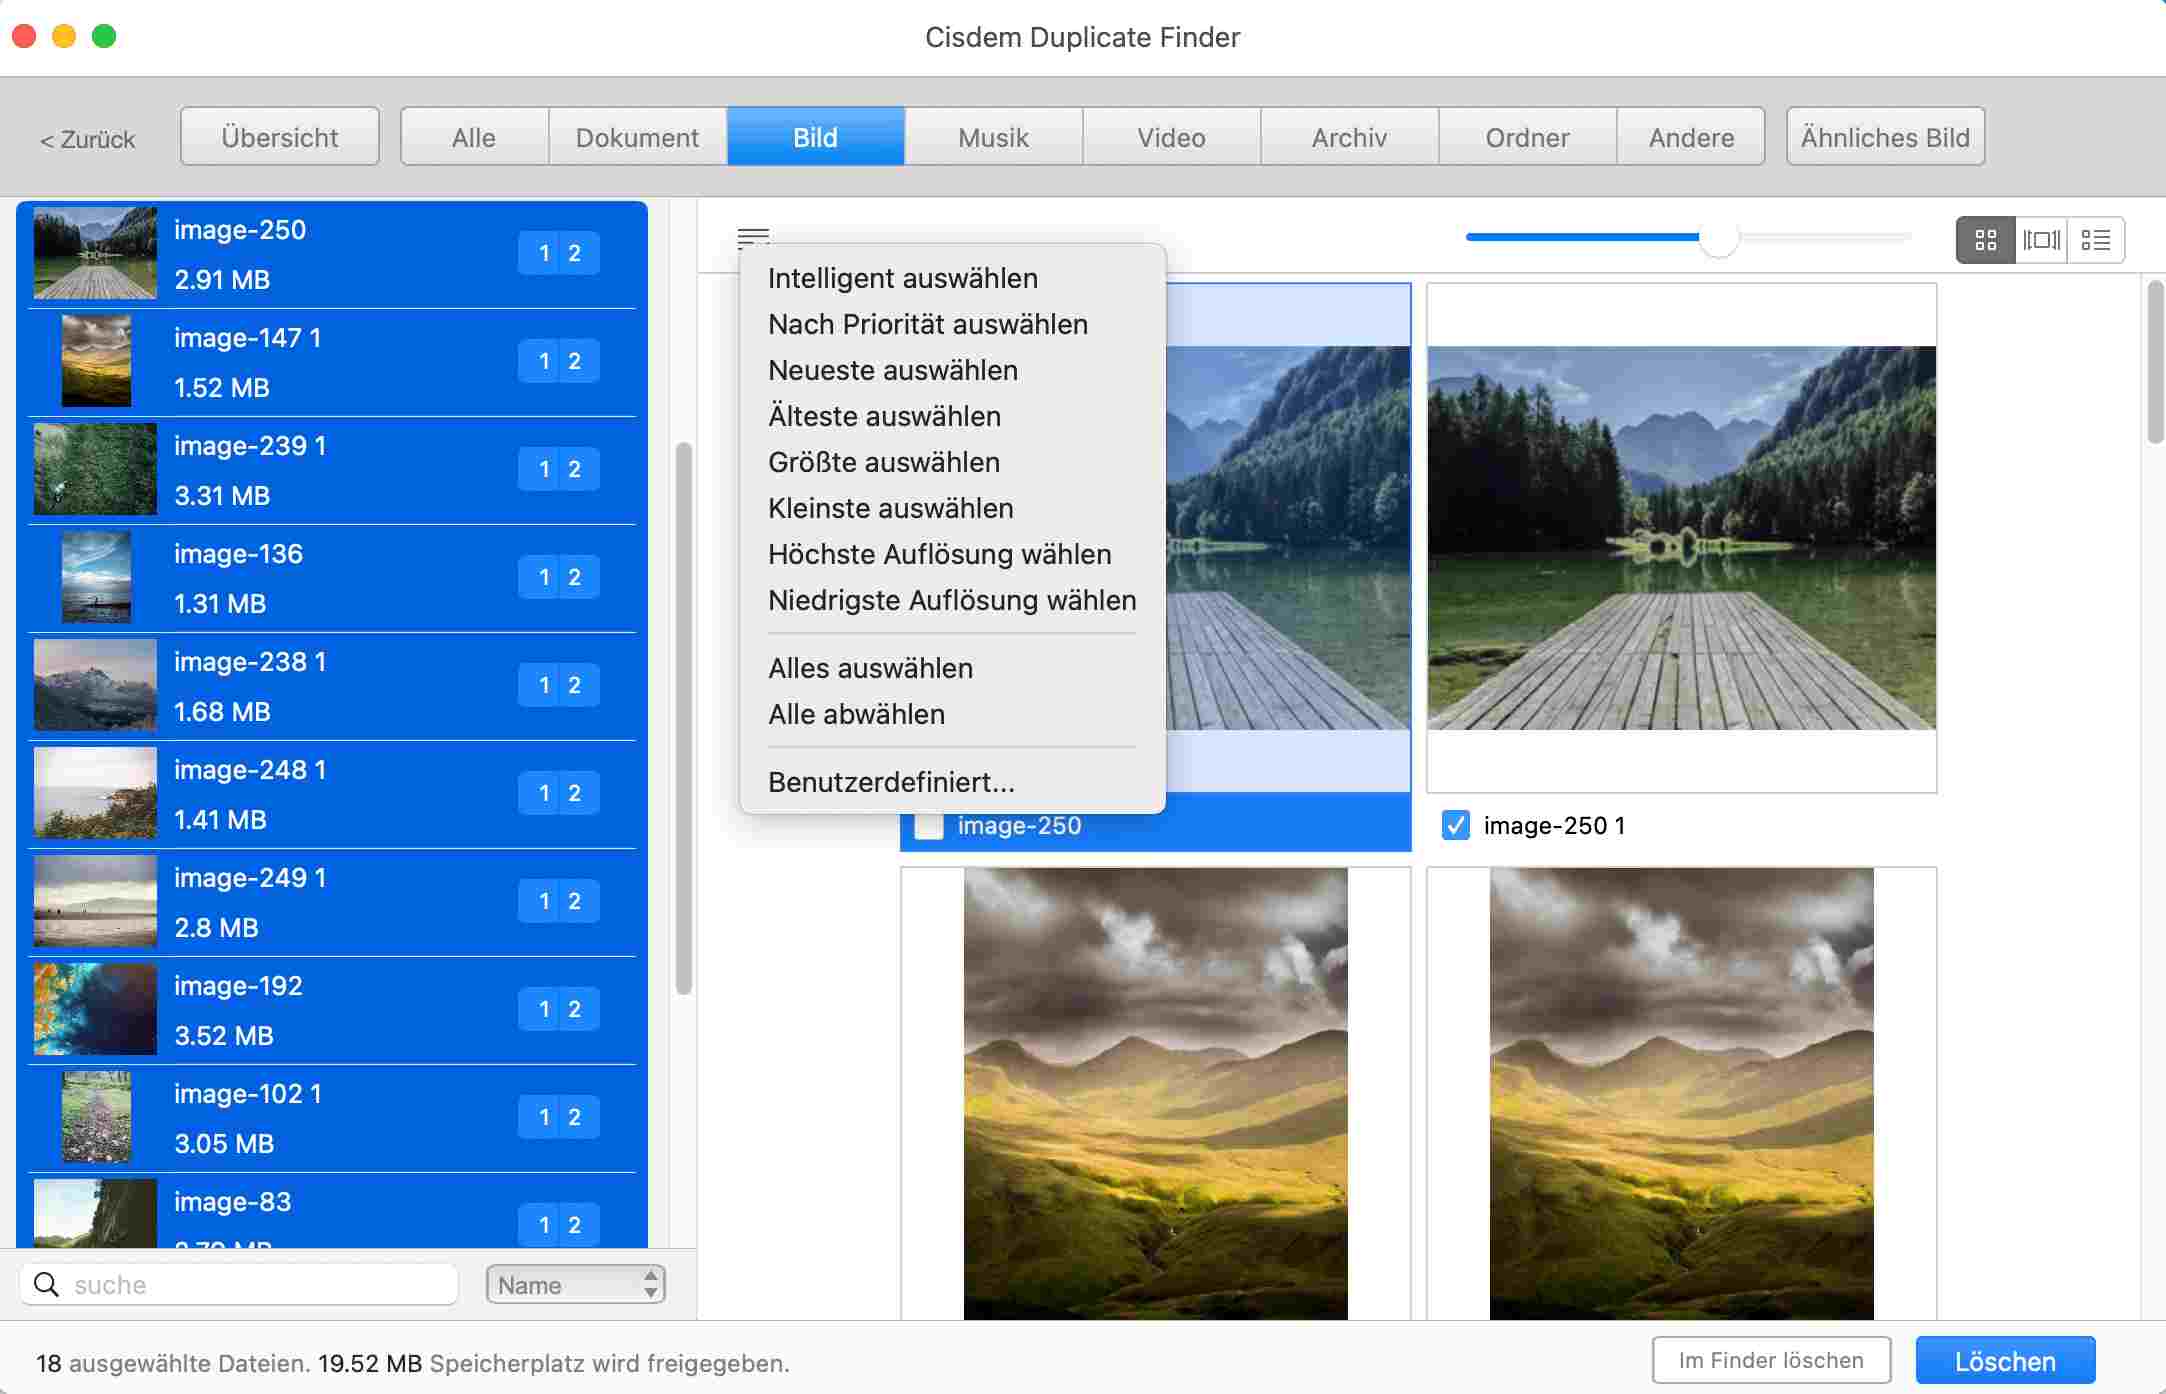The width and height of the screenshot is (2166, 1394).
Task: Click file badge 2 for image-136
Action: [x=575, y=577]
